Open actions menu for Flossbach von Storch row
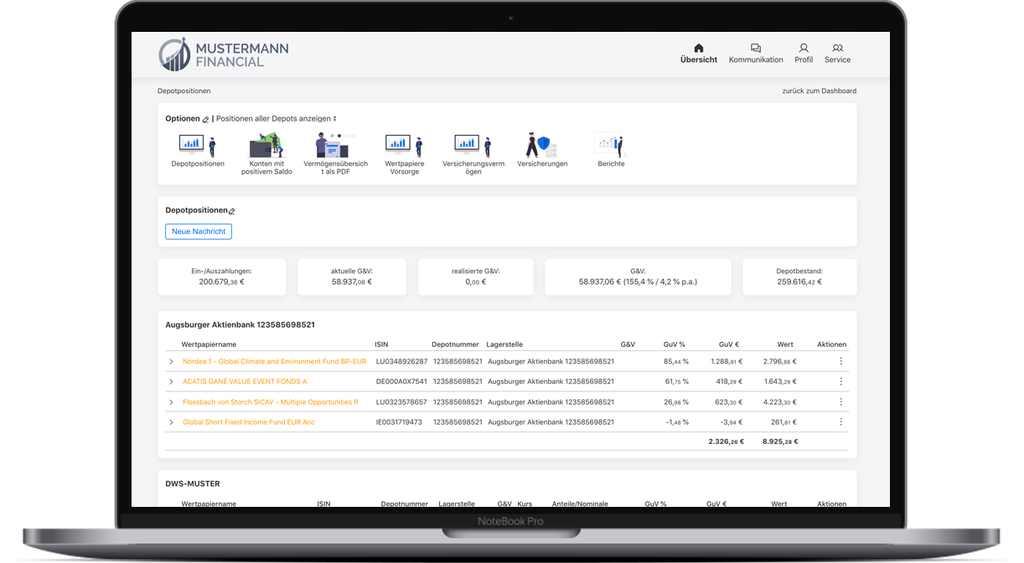Image resolution: width=1024 pixels, height=563 pixels. (x=840, y=402)
